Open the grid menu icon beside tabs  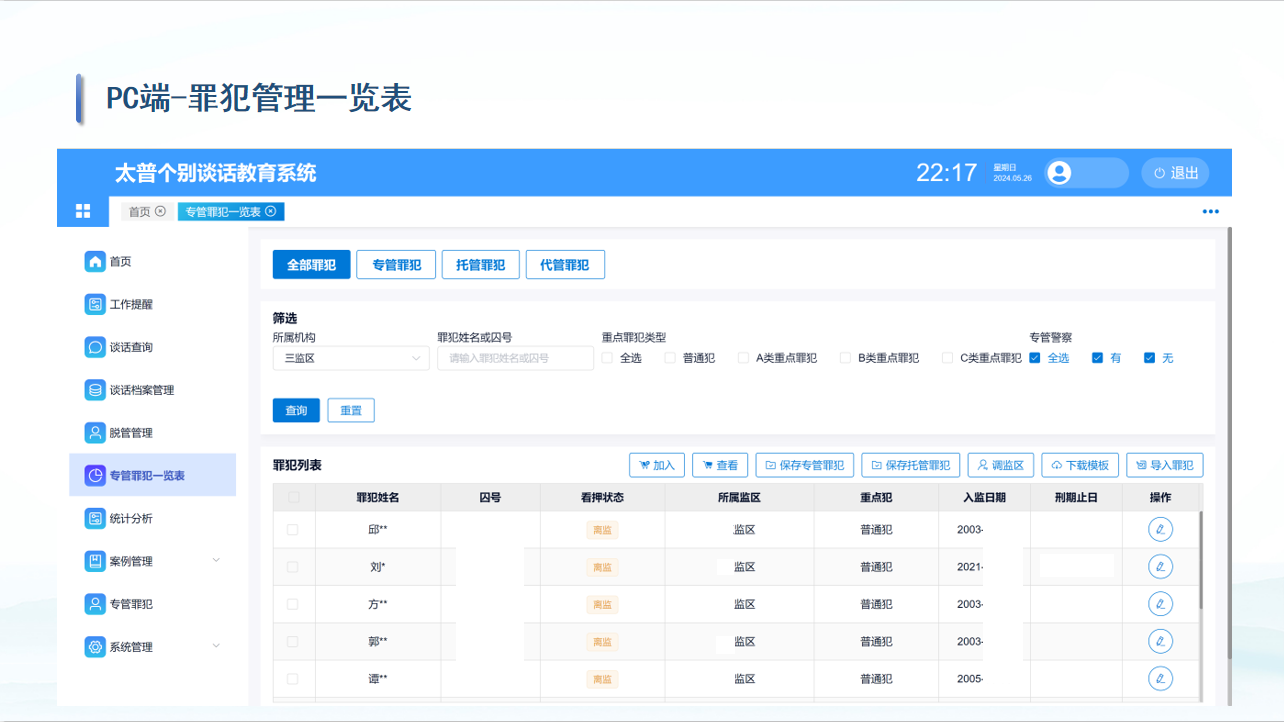click(x=83, y=211)
